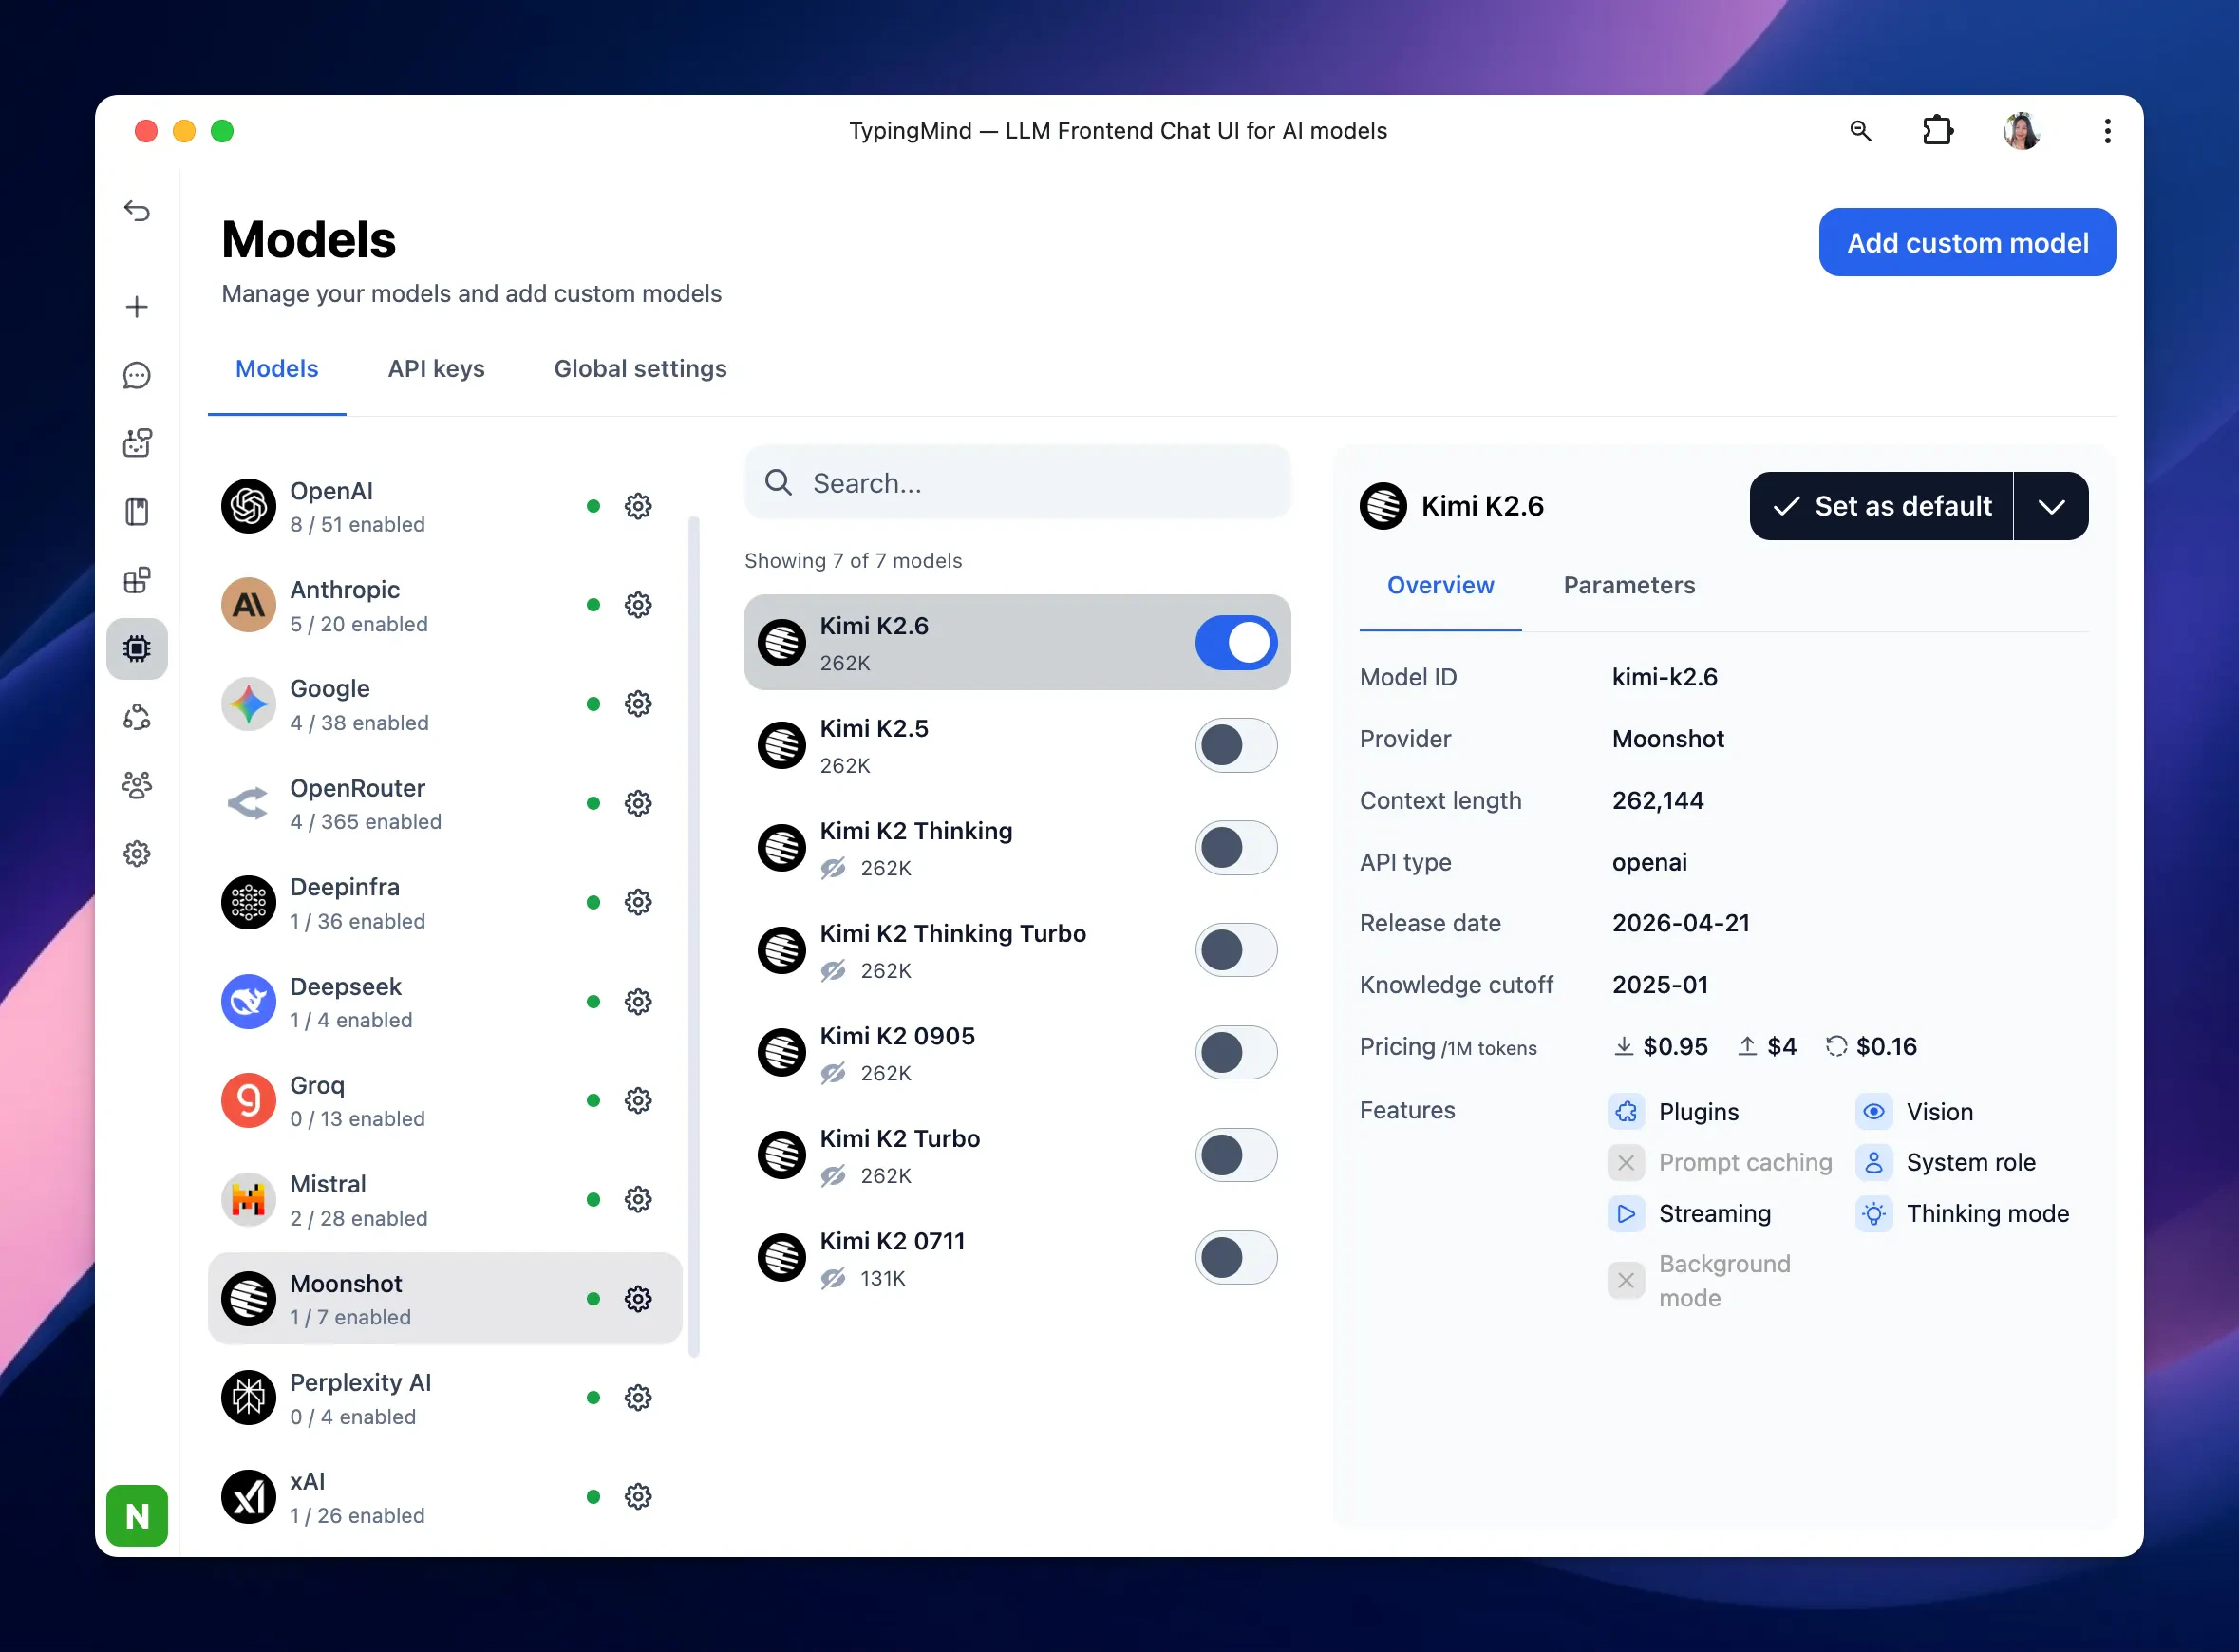Open the Global settings tab
The image size is (2239, 1652).
640,369
